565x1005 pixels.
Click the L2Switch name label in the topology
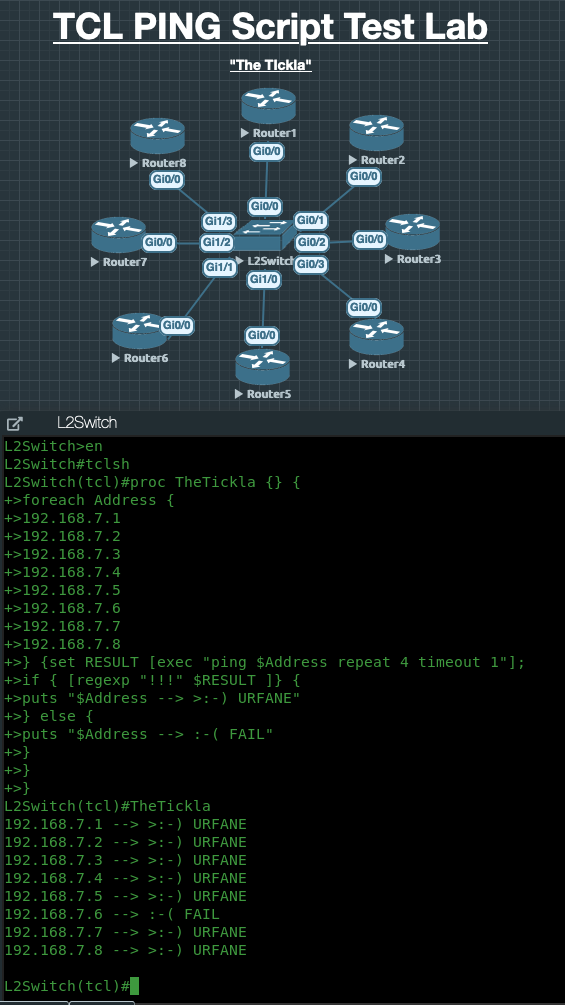(270, 261)
